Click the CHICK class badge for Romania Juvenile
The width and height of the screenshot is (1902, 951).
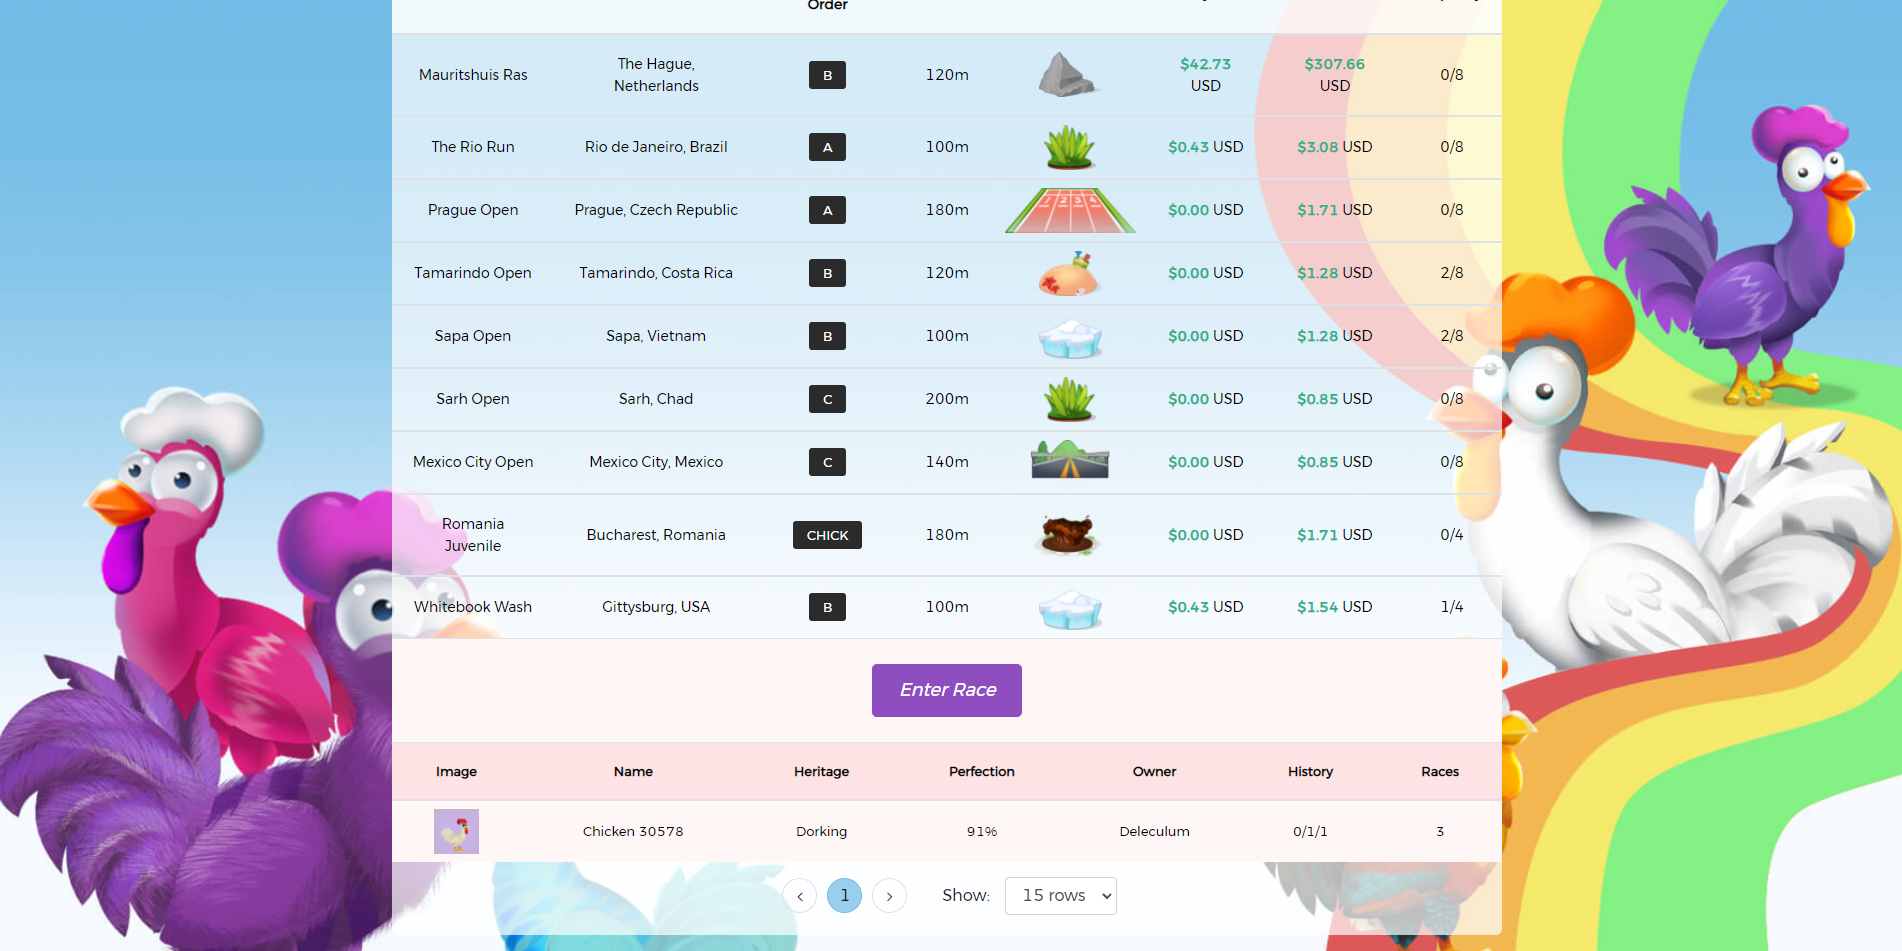point(827,535)
